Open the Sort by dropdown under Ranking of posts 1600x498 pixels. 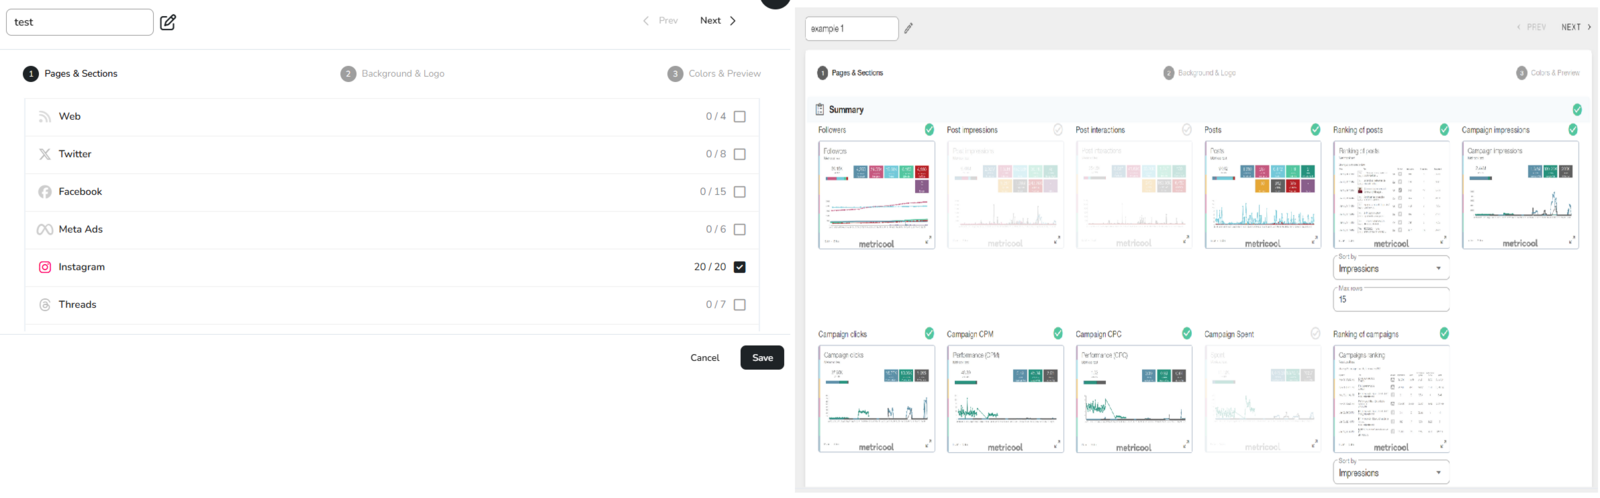1390,268
